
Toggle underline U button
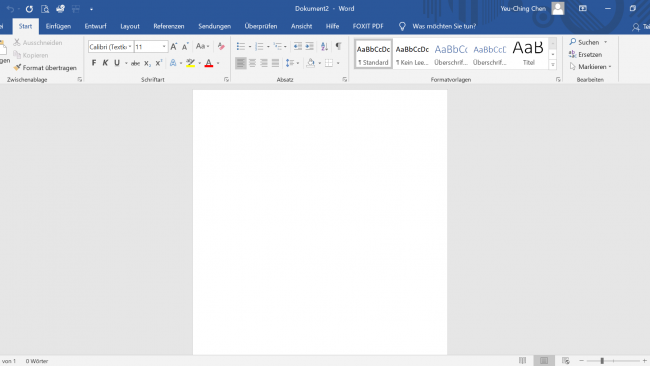pos(117,63)
